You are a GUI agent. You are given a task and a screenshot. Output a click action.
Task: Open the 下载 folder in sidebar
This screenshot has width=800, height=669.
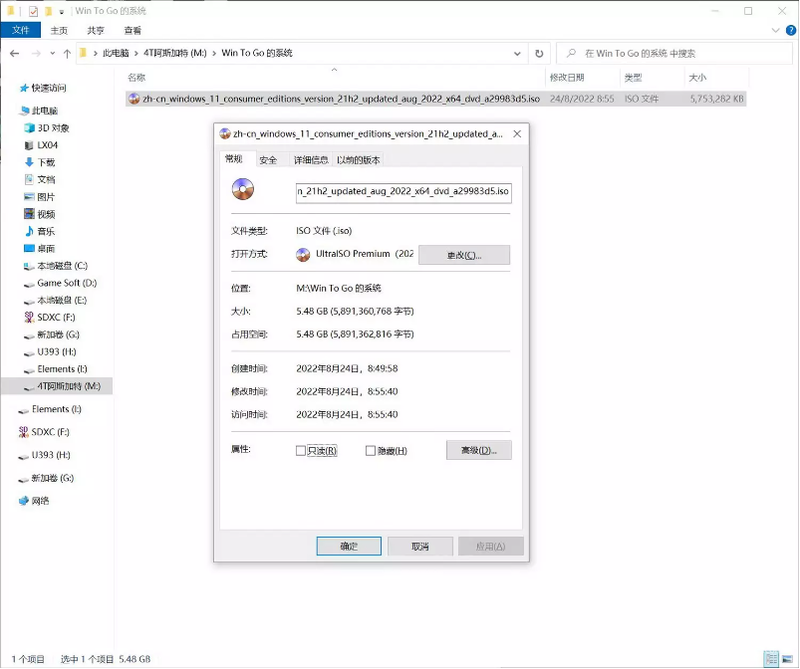coord(40,162)
